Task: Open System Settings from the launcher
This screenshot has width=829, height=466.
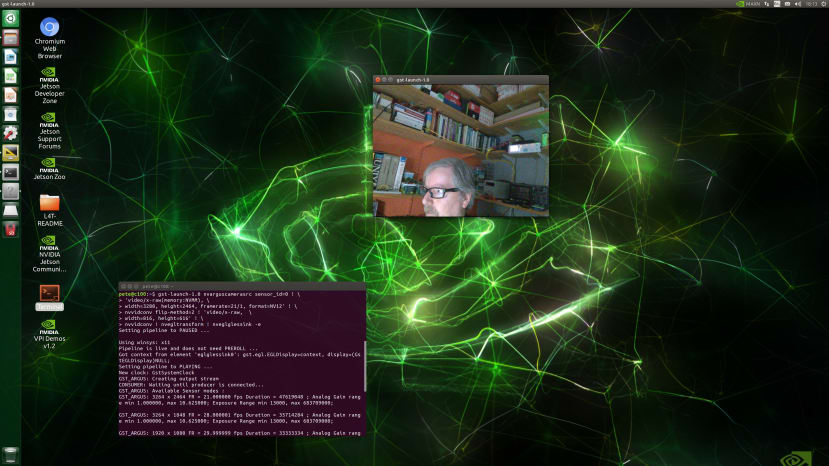Action: pos(10,133)
